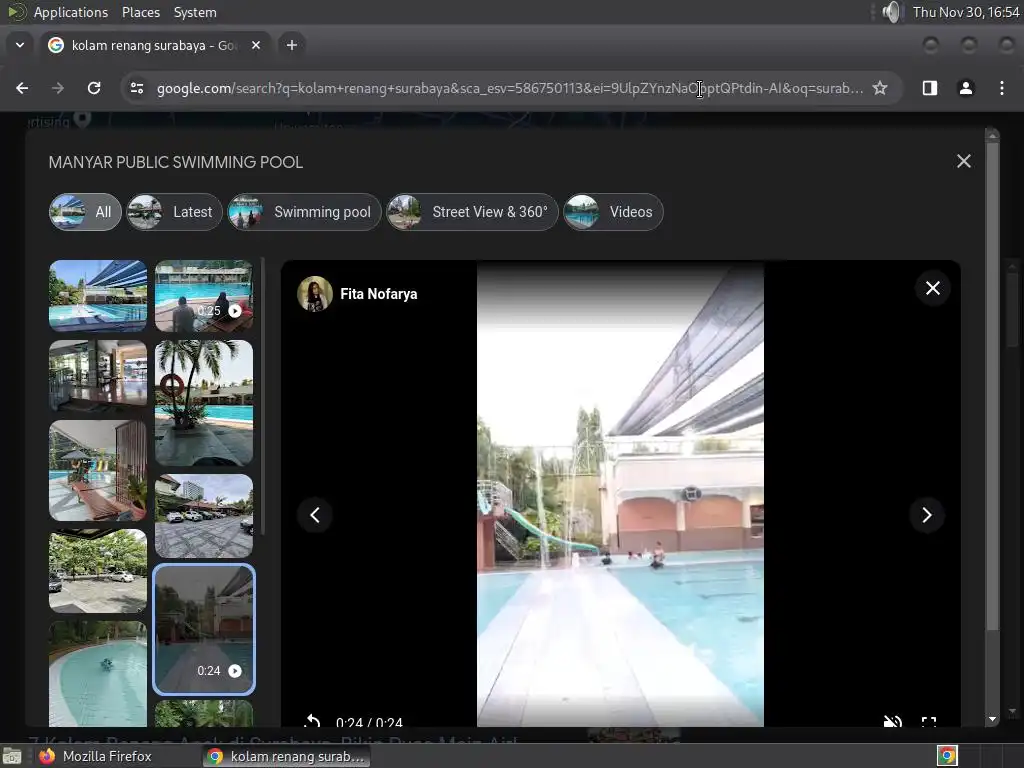Open the palm tree pool thumbnail
The image size is (1024, 768).
tap(204, 403)
